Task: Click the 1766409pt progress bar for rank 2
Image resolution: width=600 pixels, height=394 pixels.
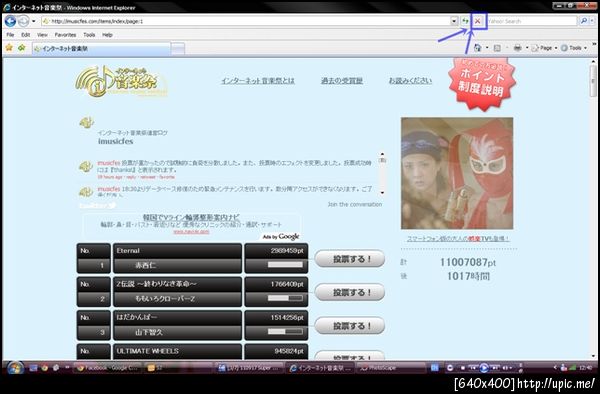Action: [285, 298]
